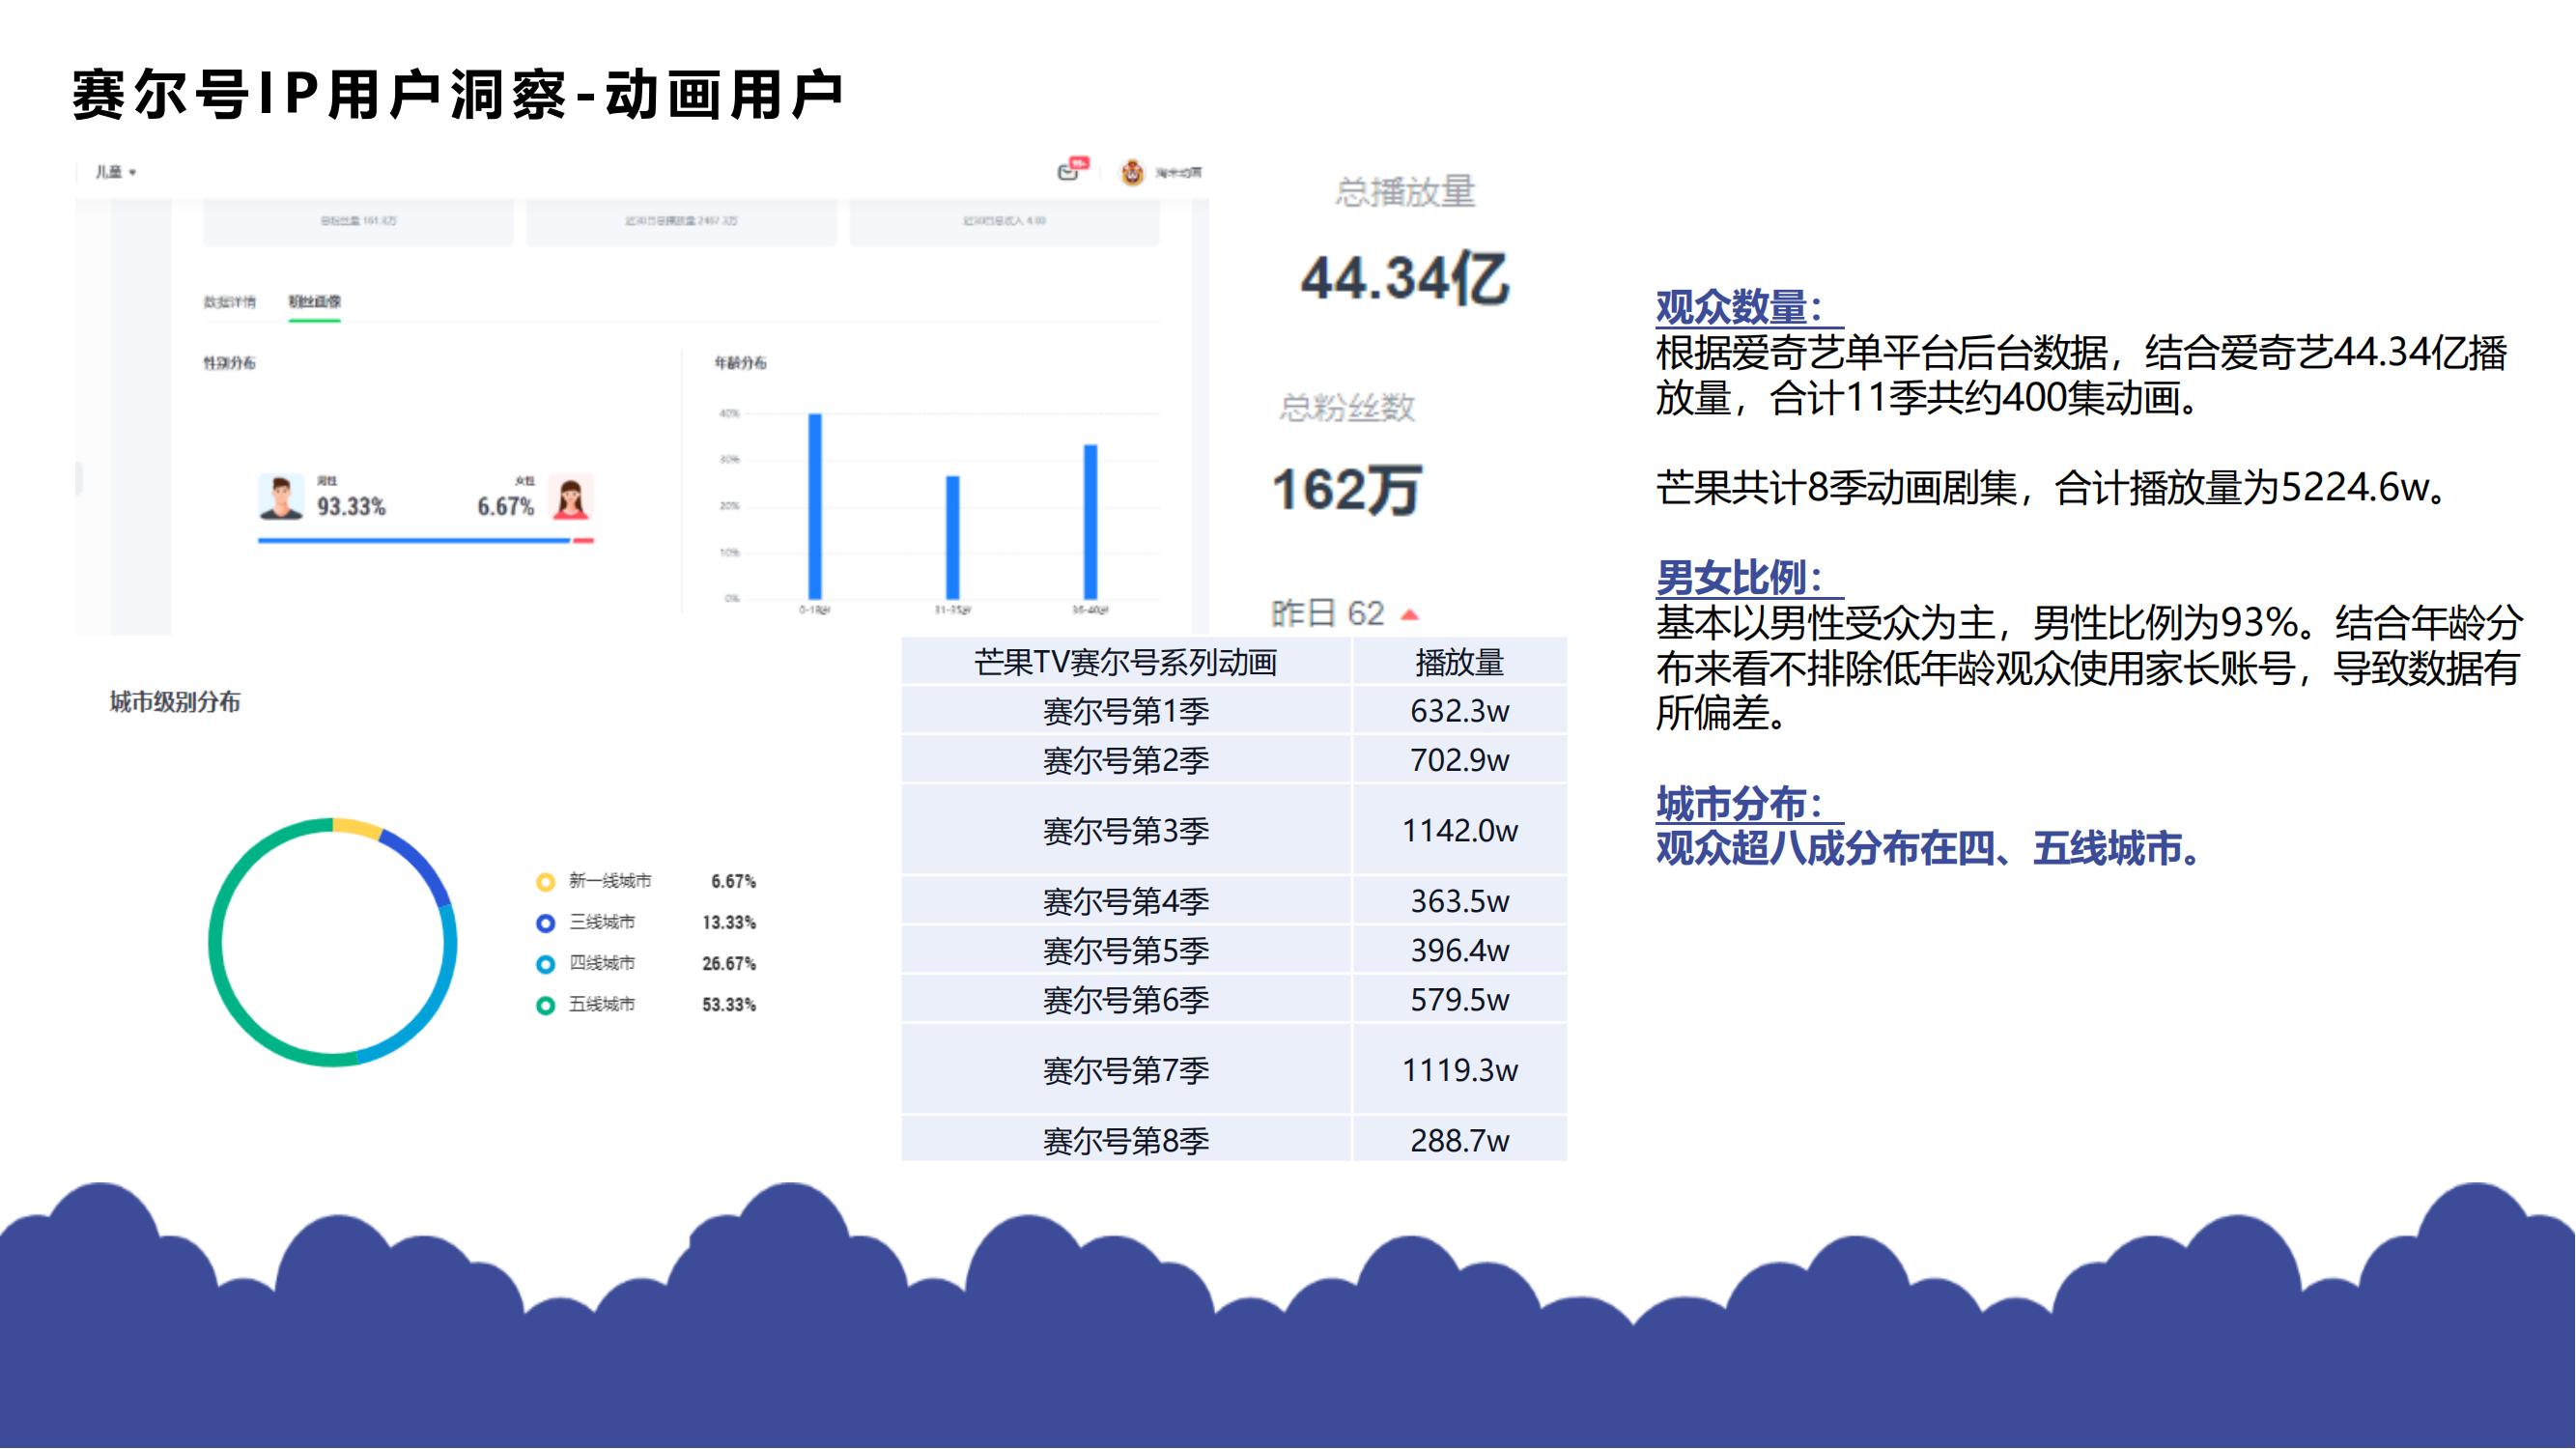Open the 儿童 category dropdown
Screen dimensions: 2576x1449
point(115,172)
